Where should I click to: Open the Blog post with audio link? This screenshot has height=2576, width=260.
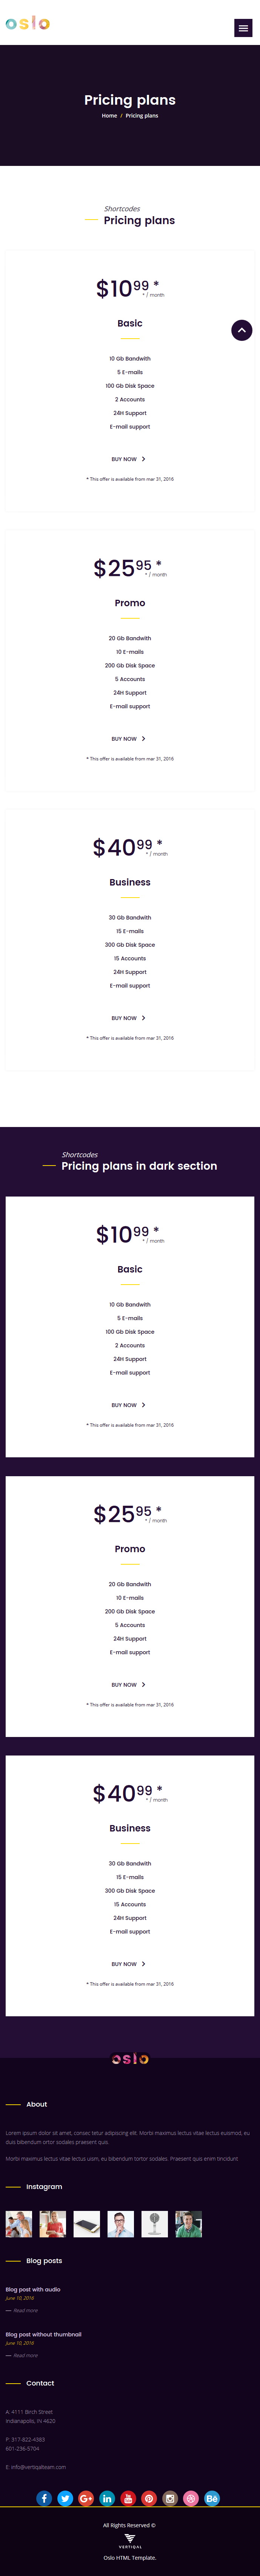33,2289
